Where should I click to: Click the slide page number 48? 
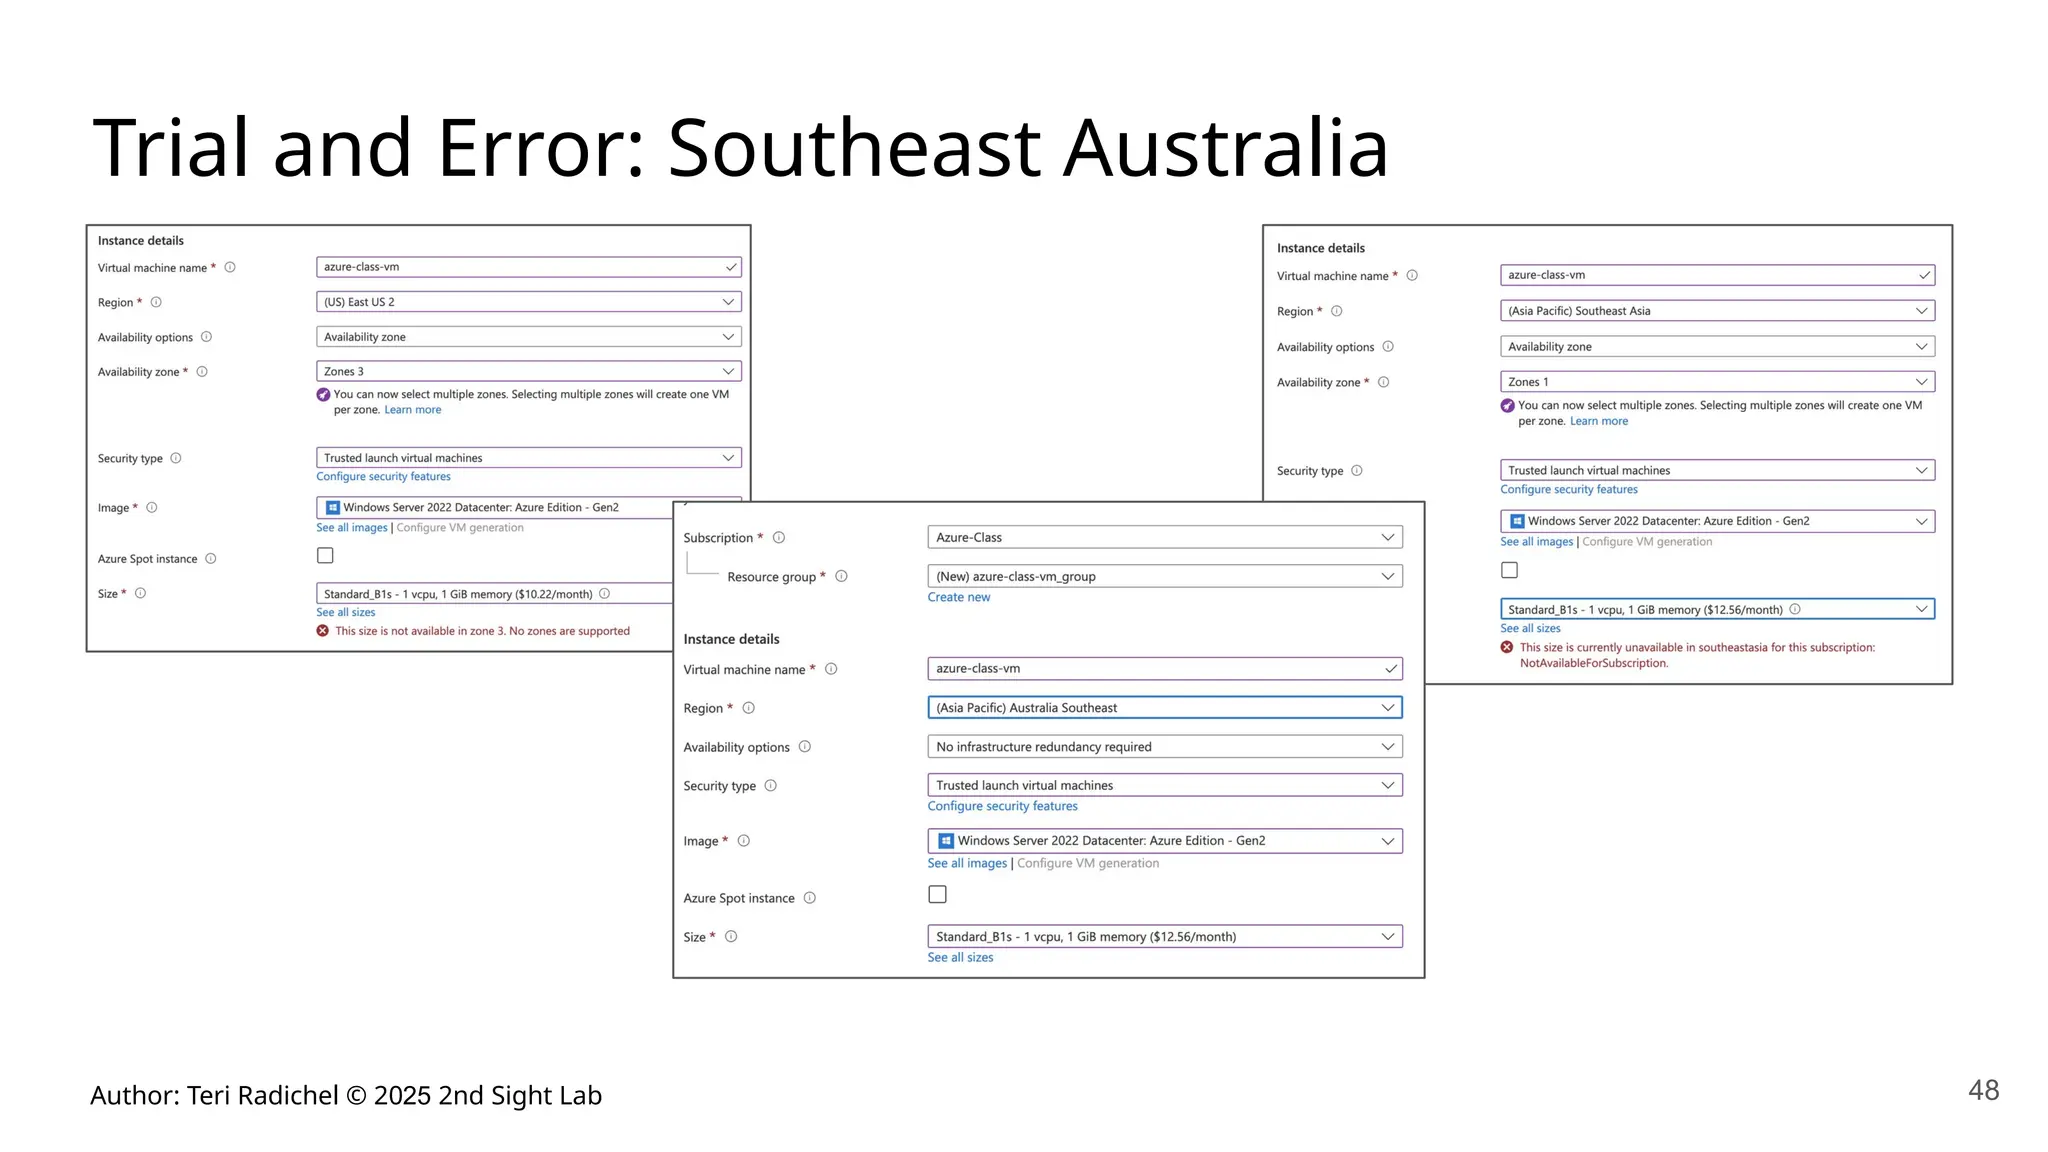(1983, 1090)
